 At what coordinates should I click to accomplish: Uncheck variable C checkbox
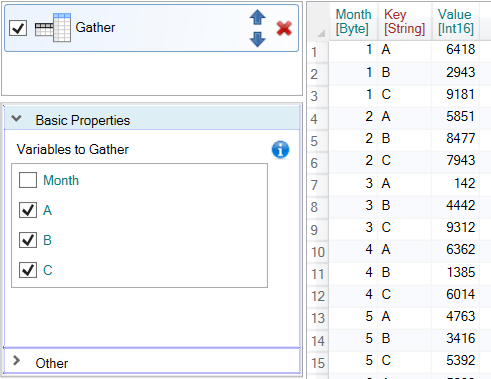point(28,270)
